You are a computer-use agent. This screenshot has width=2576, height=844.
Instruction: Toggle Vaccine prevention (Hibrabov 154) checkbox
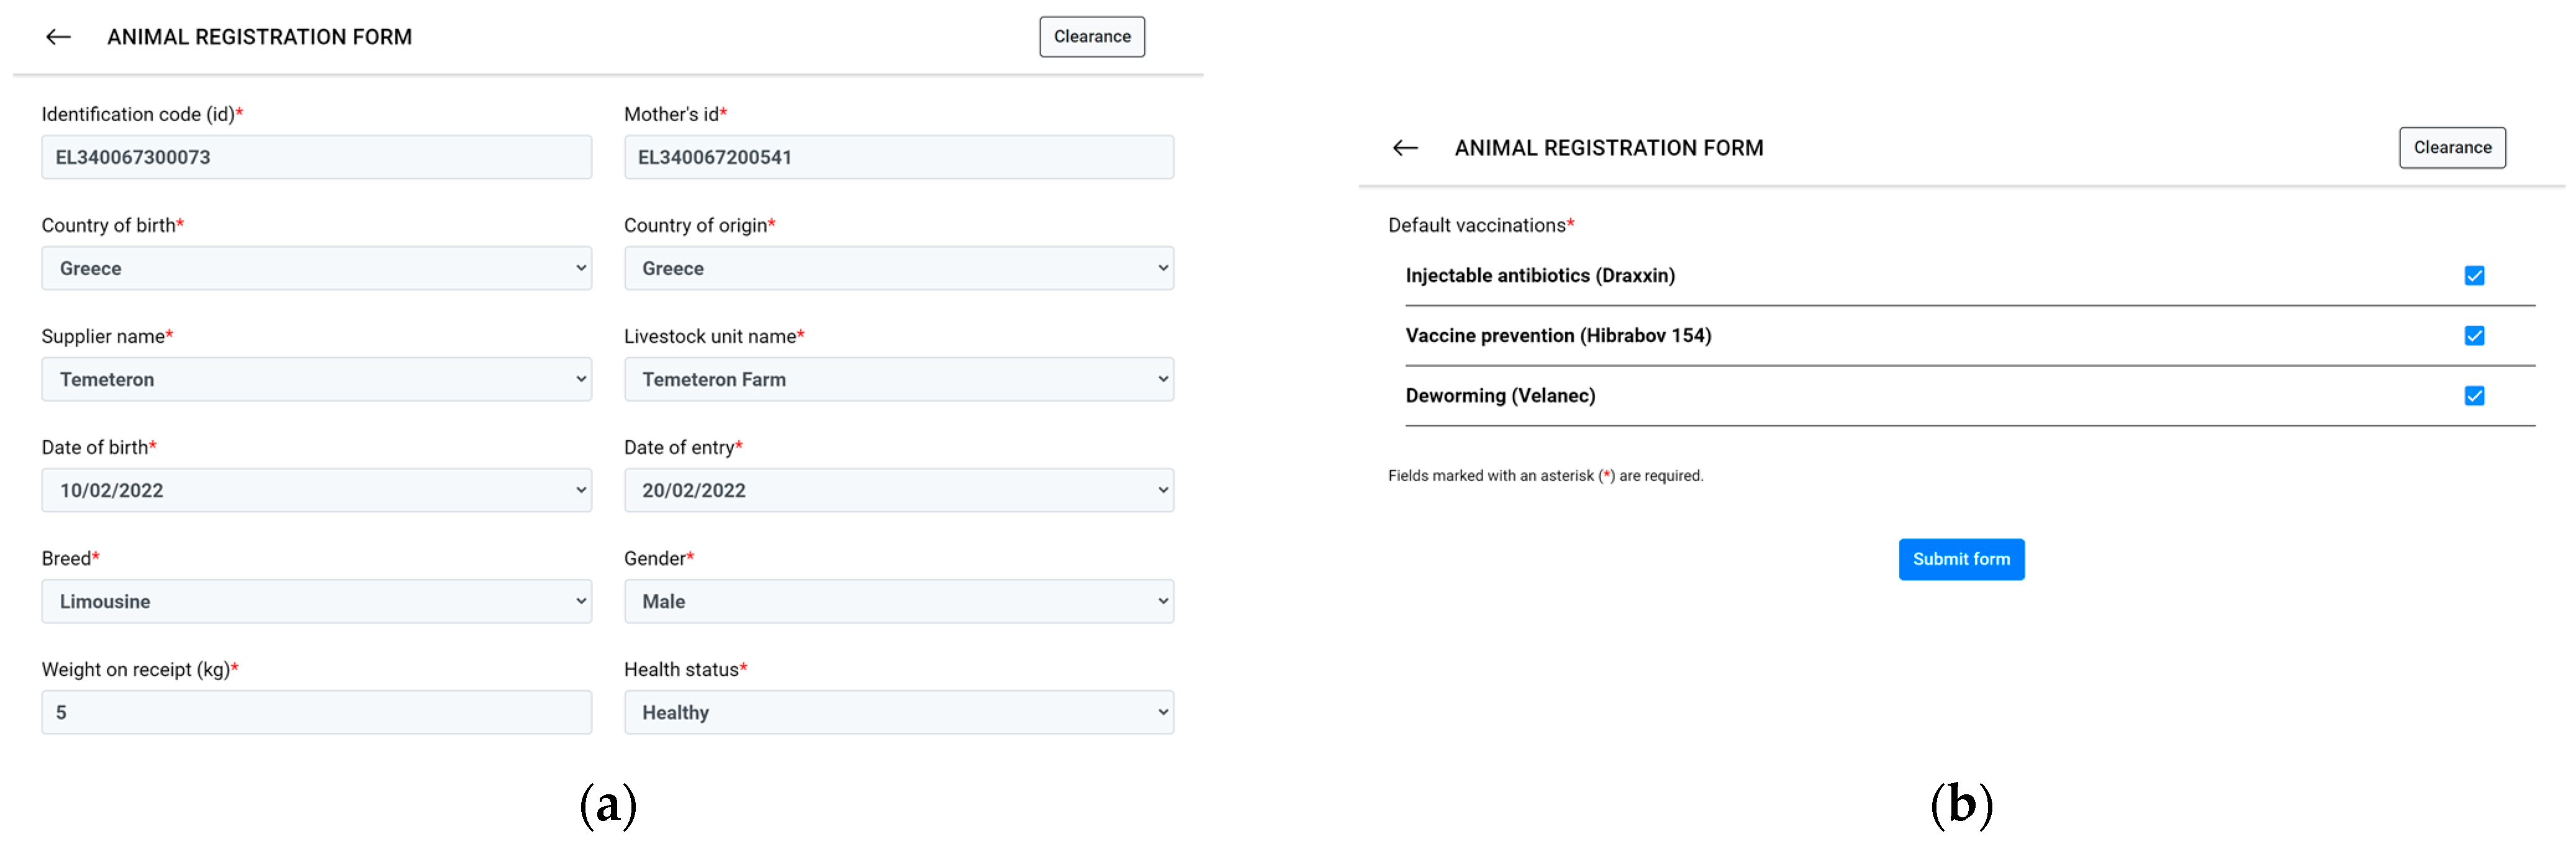pos(2474,336)
